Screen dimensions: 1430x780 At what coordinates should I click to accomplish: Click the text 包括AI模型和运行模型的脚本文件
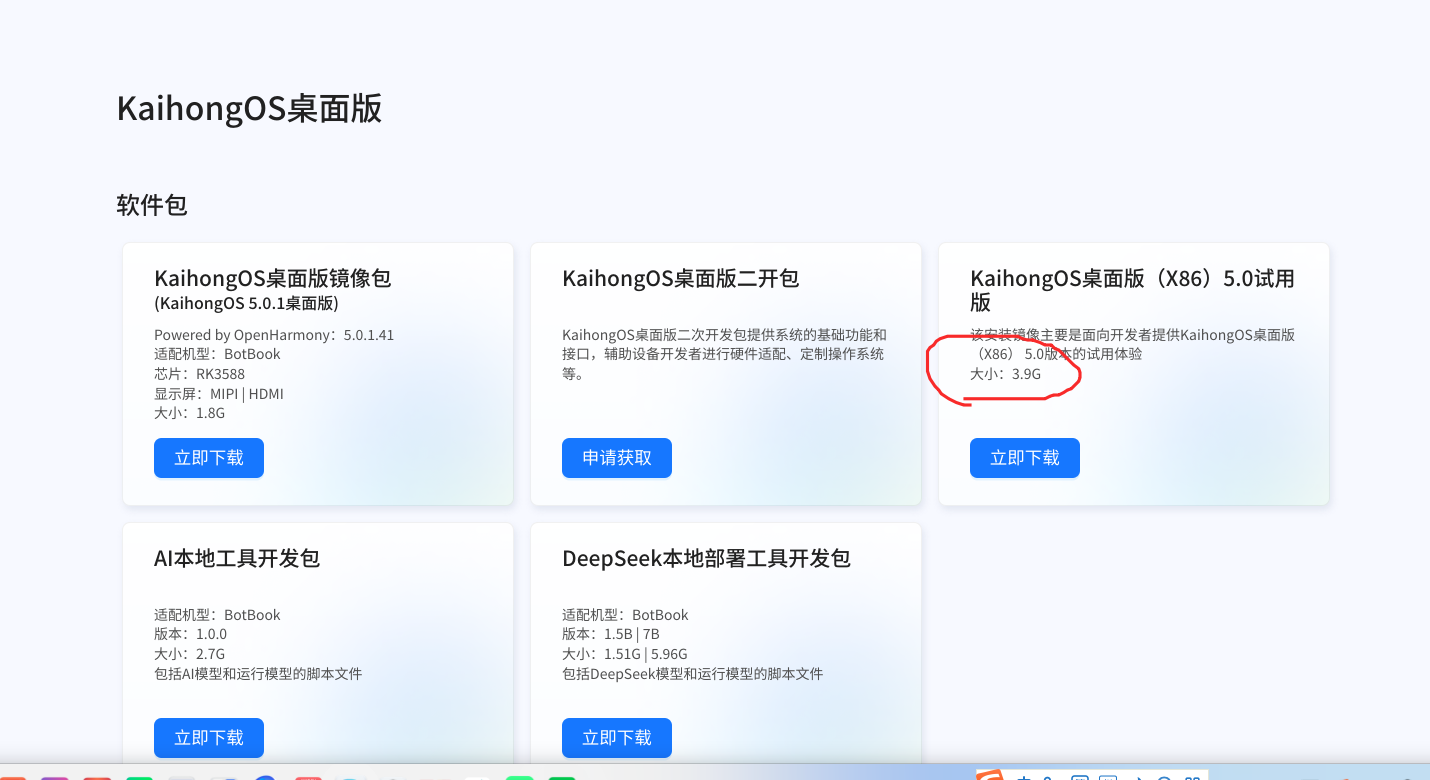tap(258, 674)
